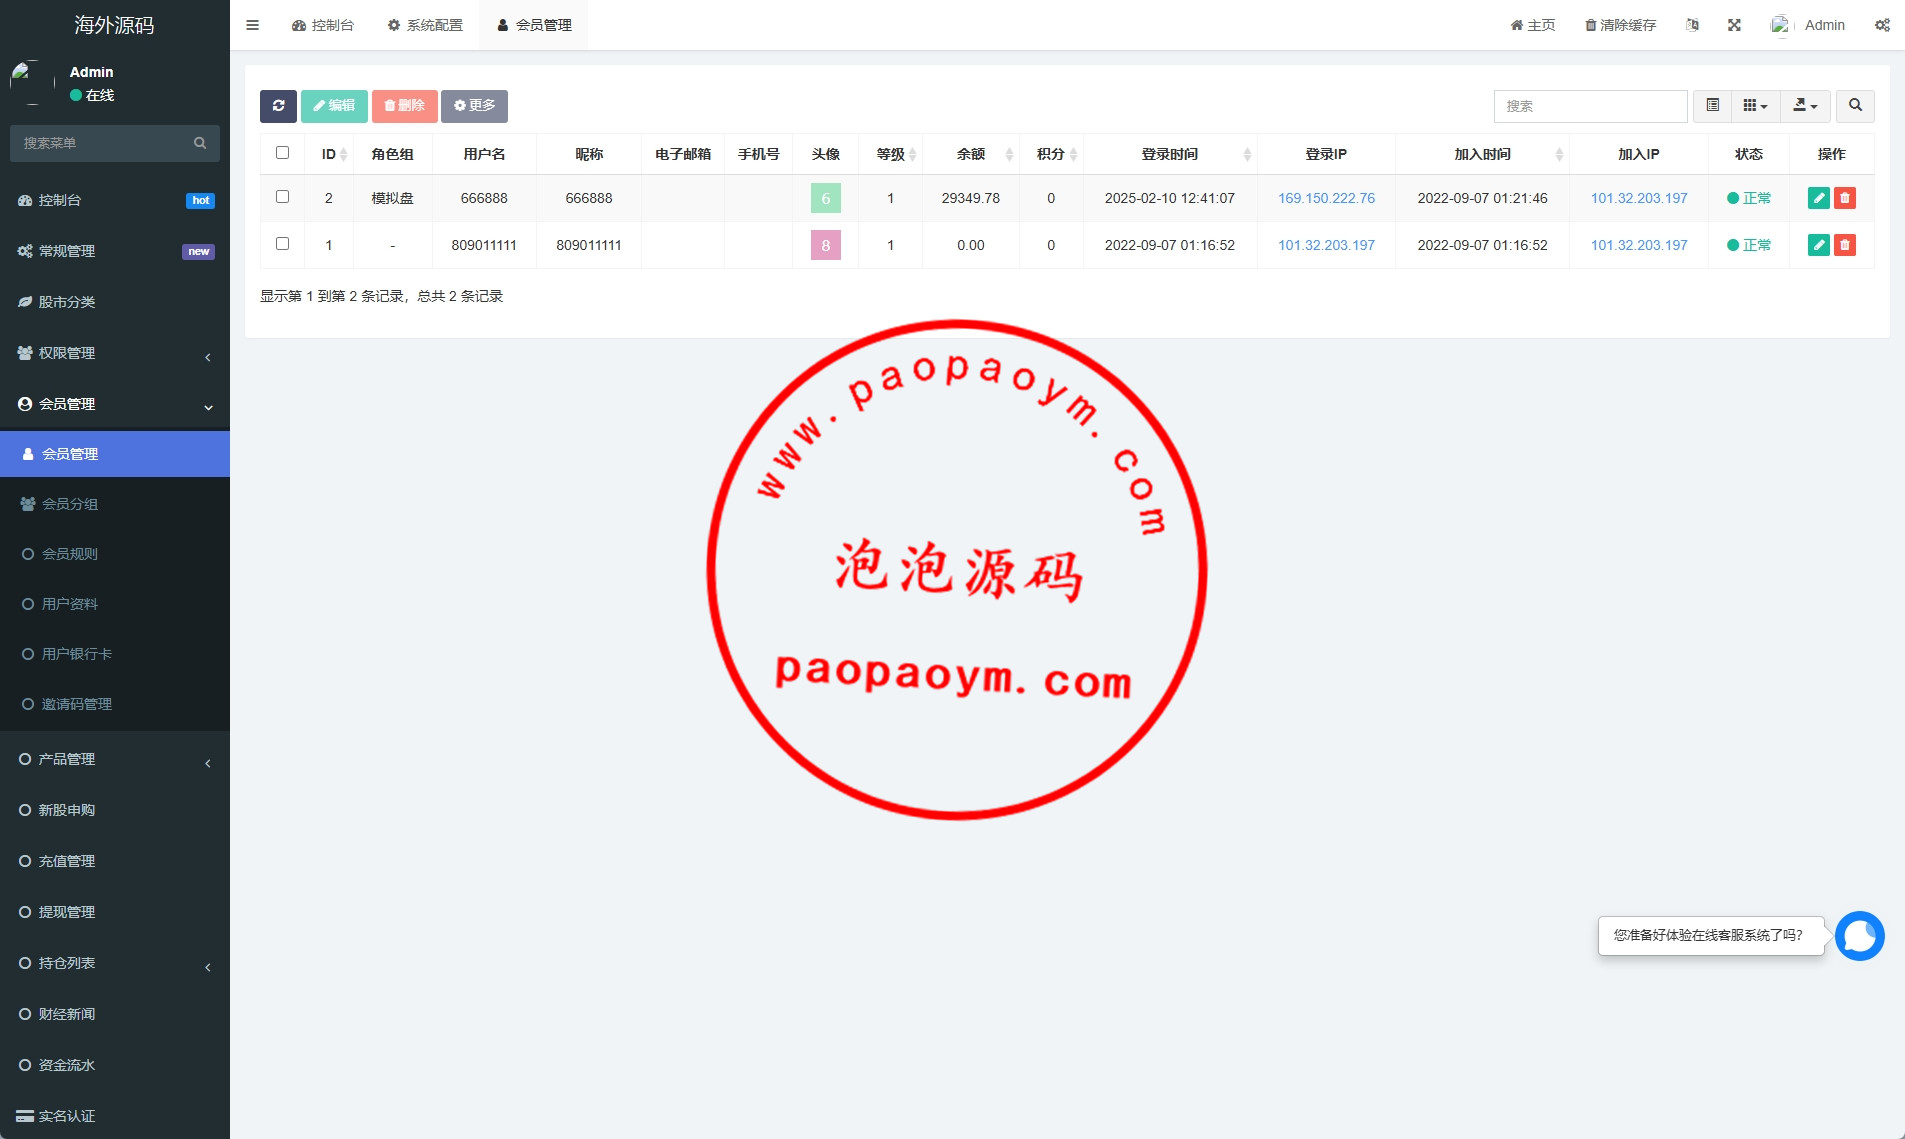The height and width of the screenshot is (1139, 1905).
Task: Open 新股申购 sidebar item
Action: pyautogui.click(x=115, y=810)
